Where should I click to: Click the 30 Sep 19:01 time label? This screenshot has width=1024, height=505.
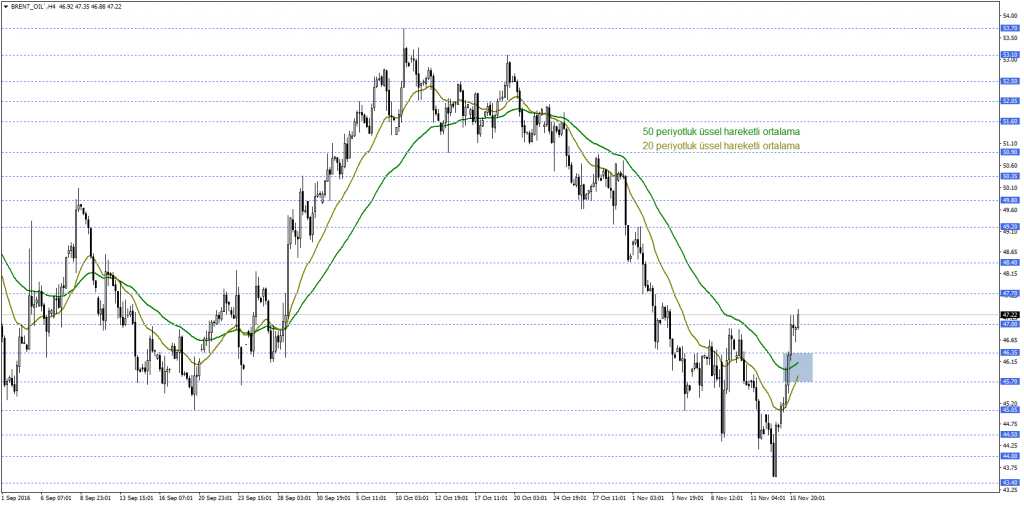coord(333,497)
